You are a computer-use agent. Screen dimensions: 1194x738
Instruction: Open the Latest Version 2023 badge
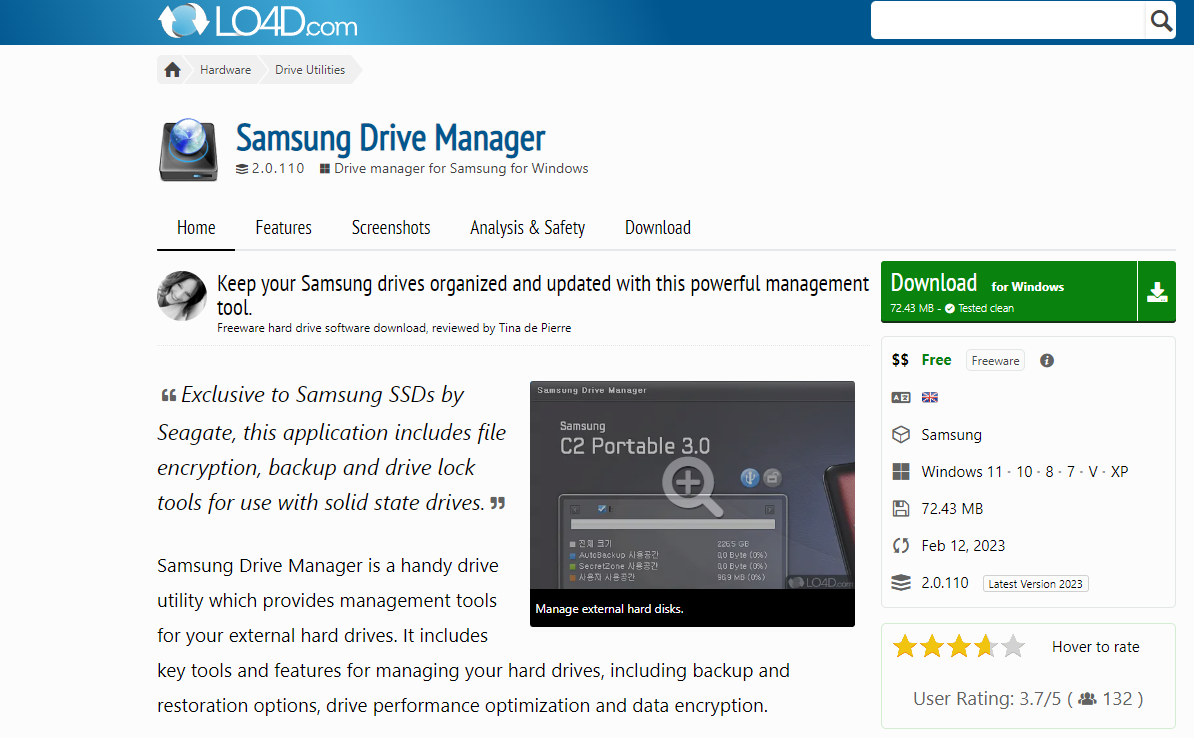point(1035,583)
